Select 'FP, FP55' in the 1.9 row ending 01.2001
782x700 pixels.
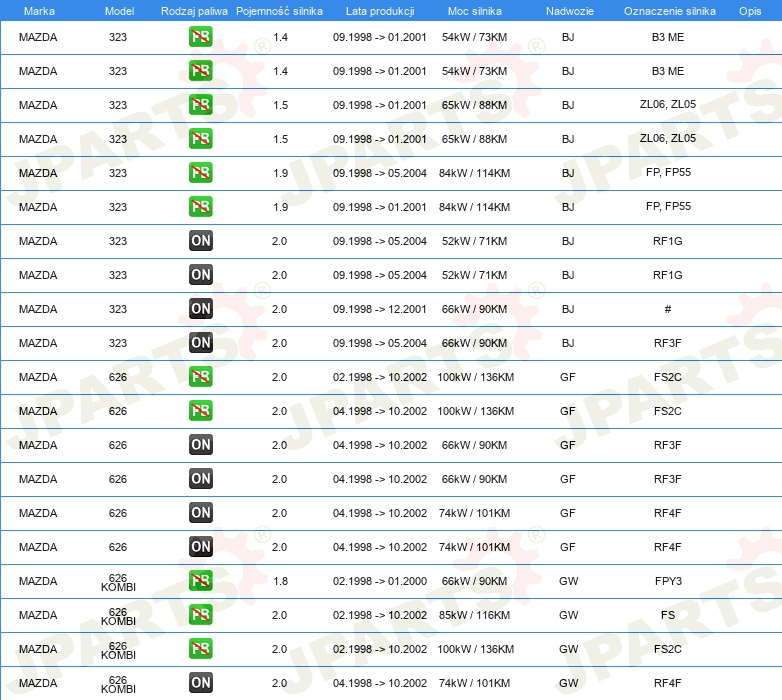click(668, 206)
